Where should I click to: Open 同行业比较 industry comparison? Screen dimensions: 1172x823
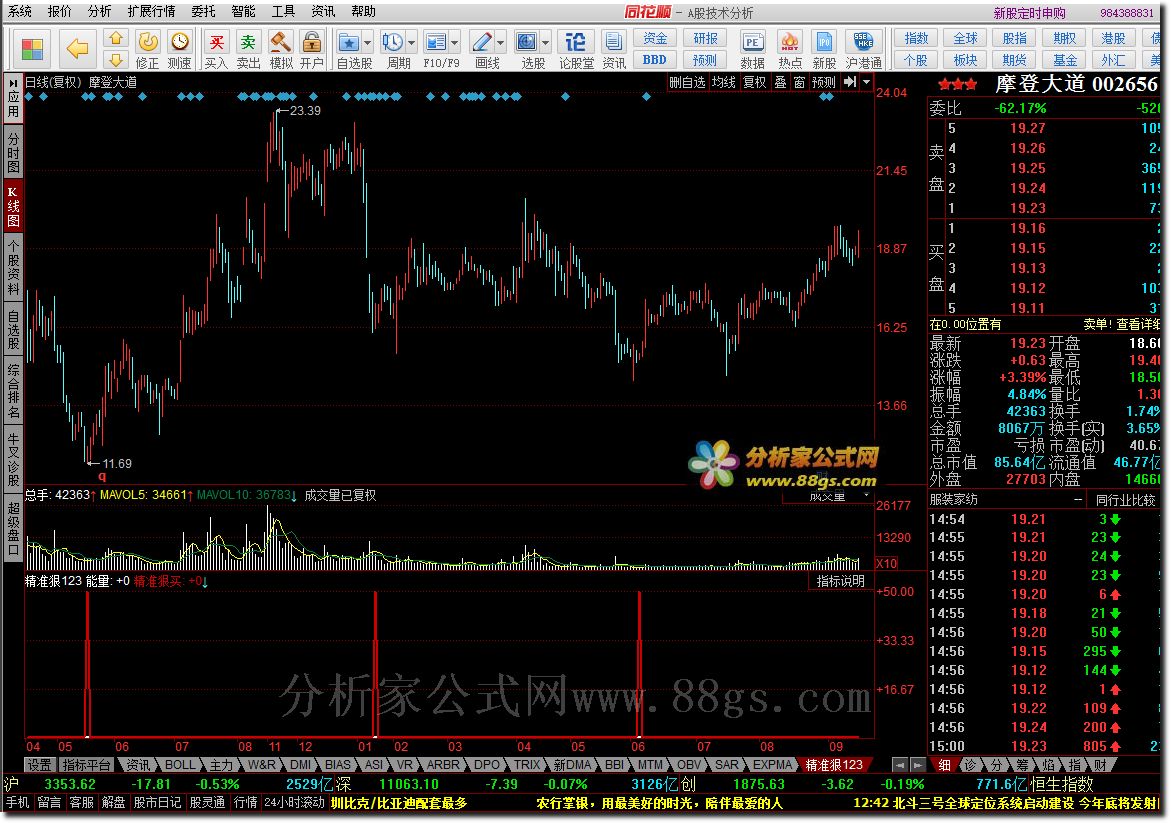click(1125, 499)
